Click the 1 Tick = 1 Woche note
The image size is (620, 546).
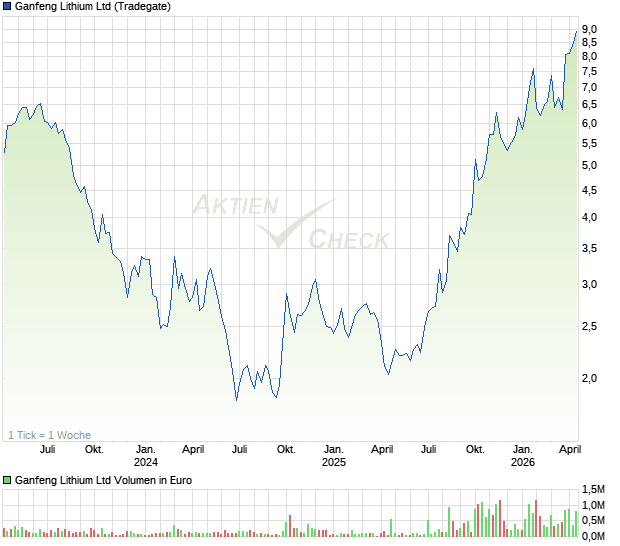pyautogui.click(x=49, y=435)
